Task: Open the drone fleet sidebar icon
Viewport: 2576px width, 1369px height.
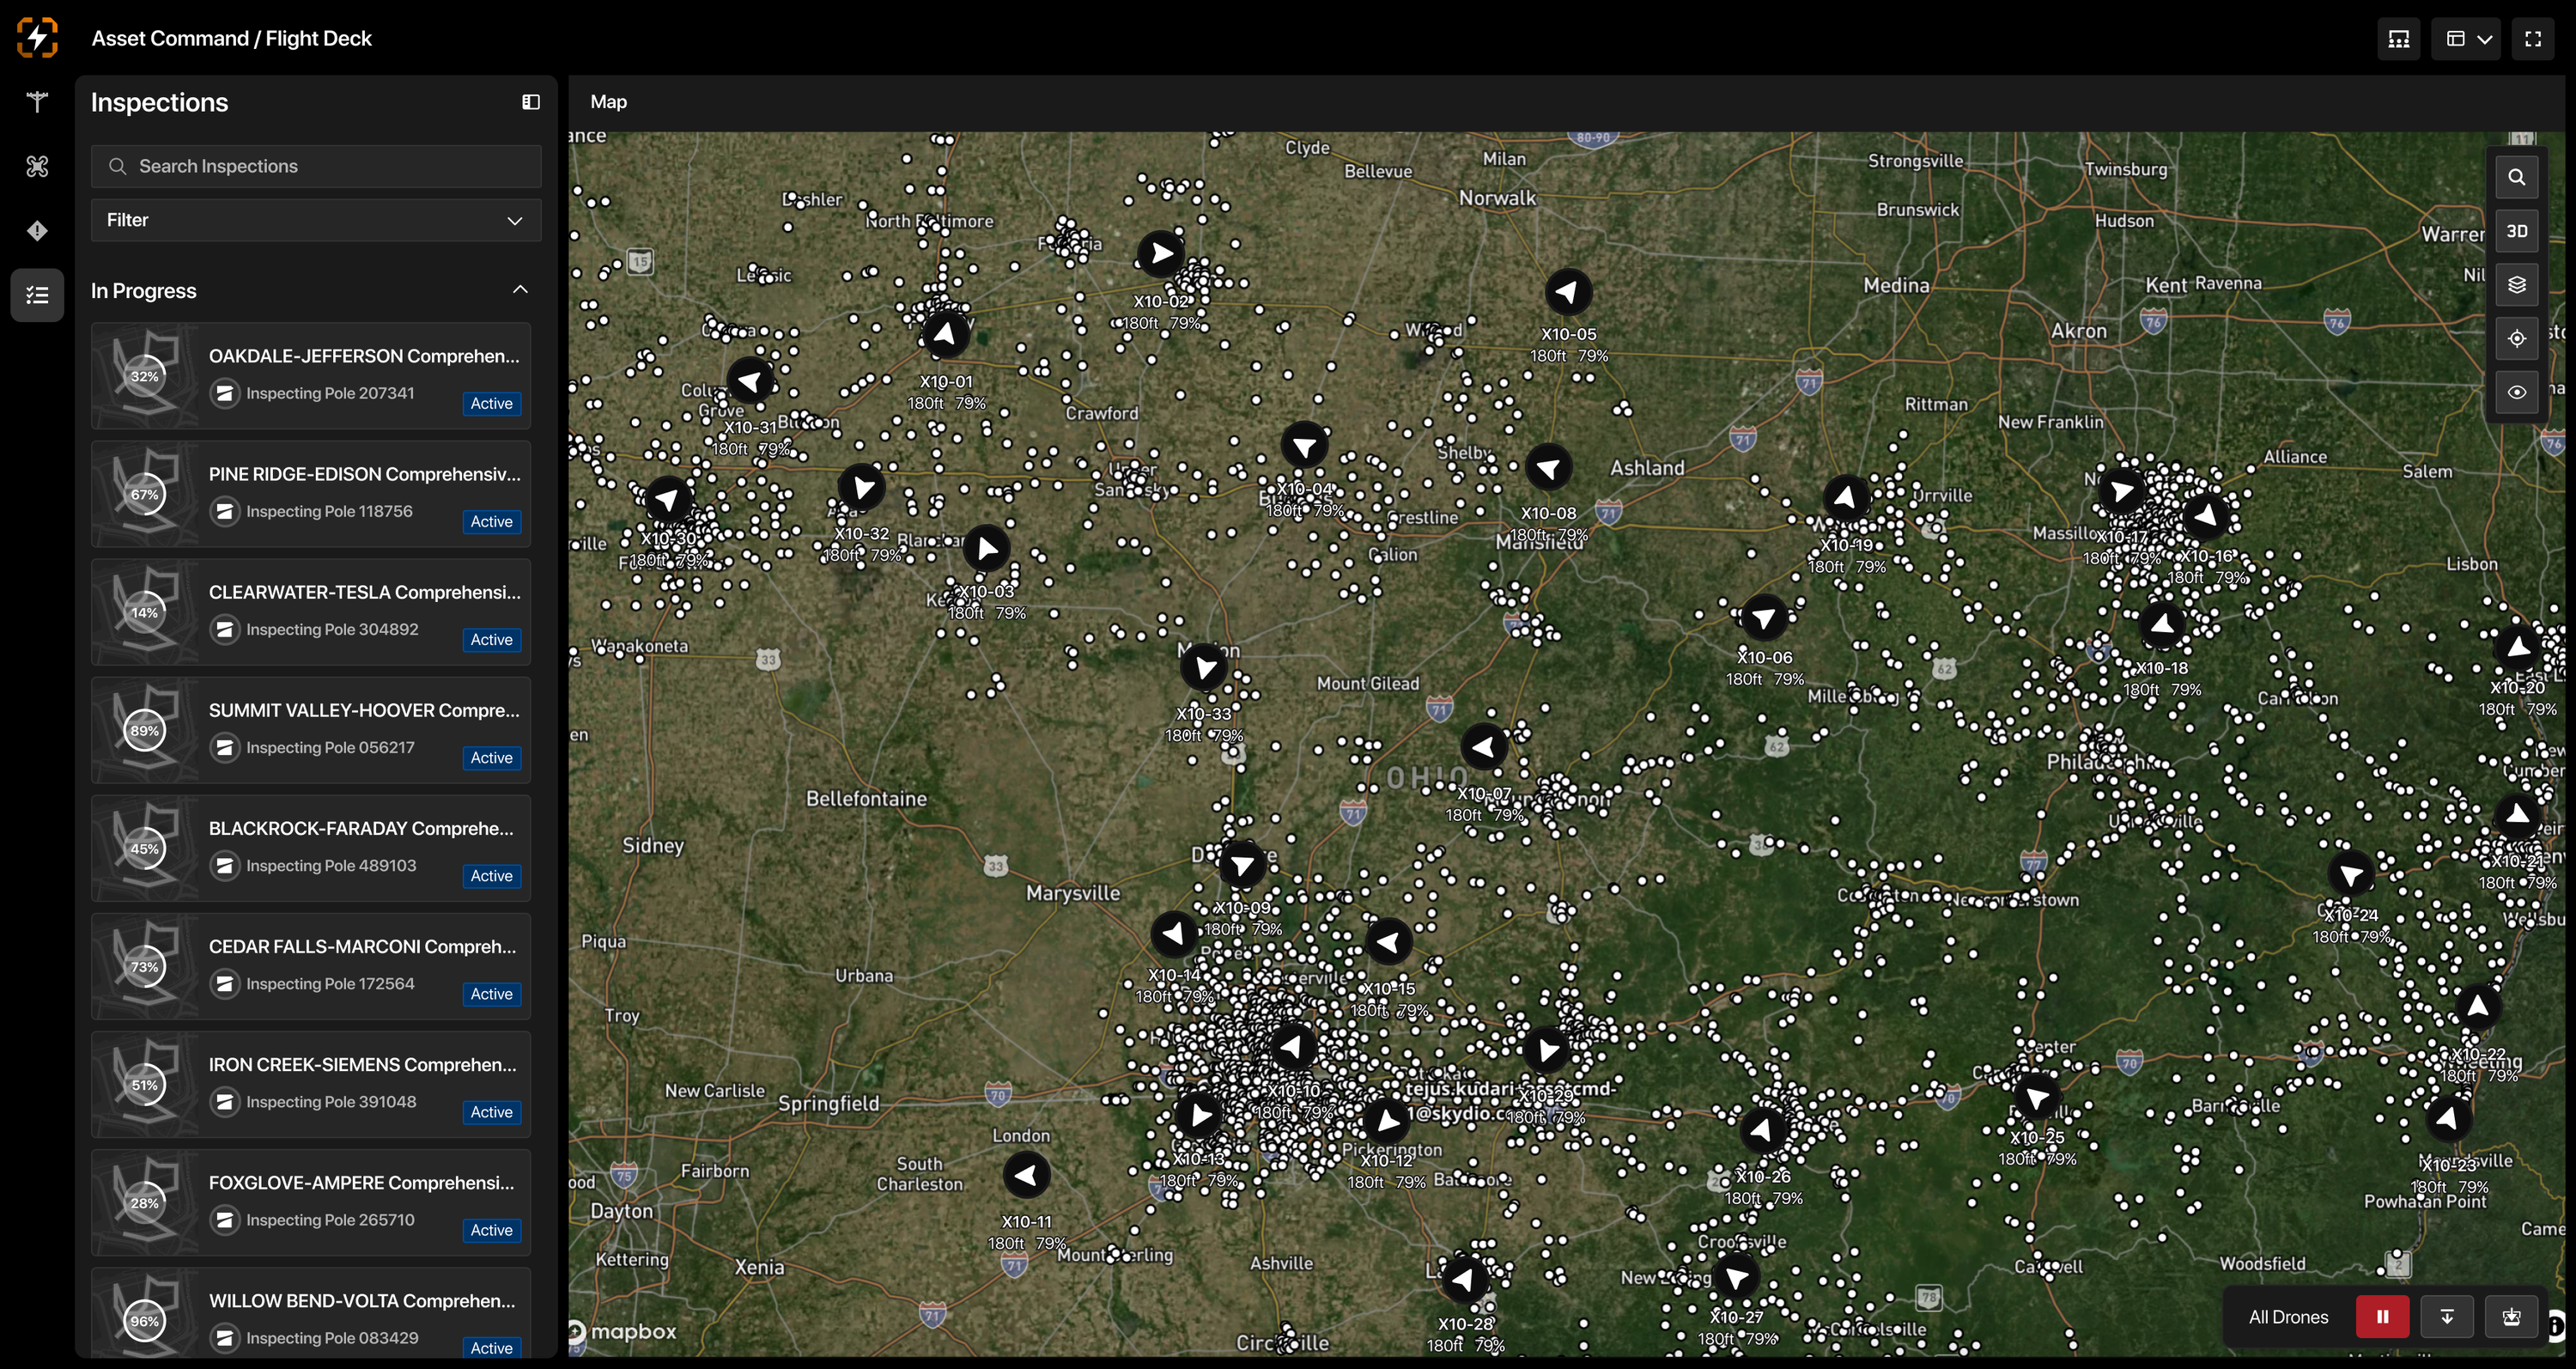Action: tap(37, 166)
